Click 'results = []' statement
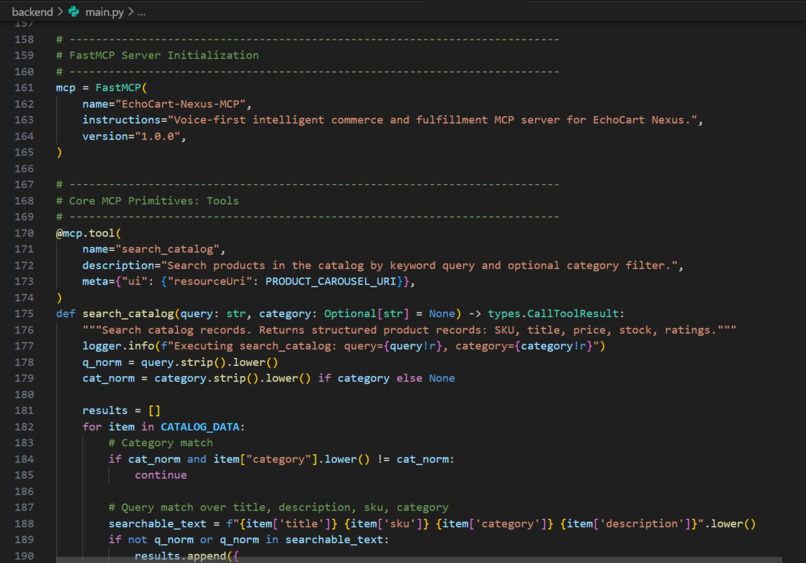The image size is (806, 563). click(121, 410)
